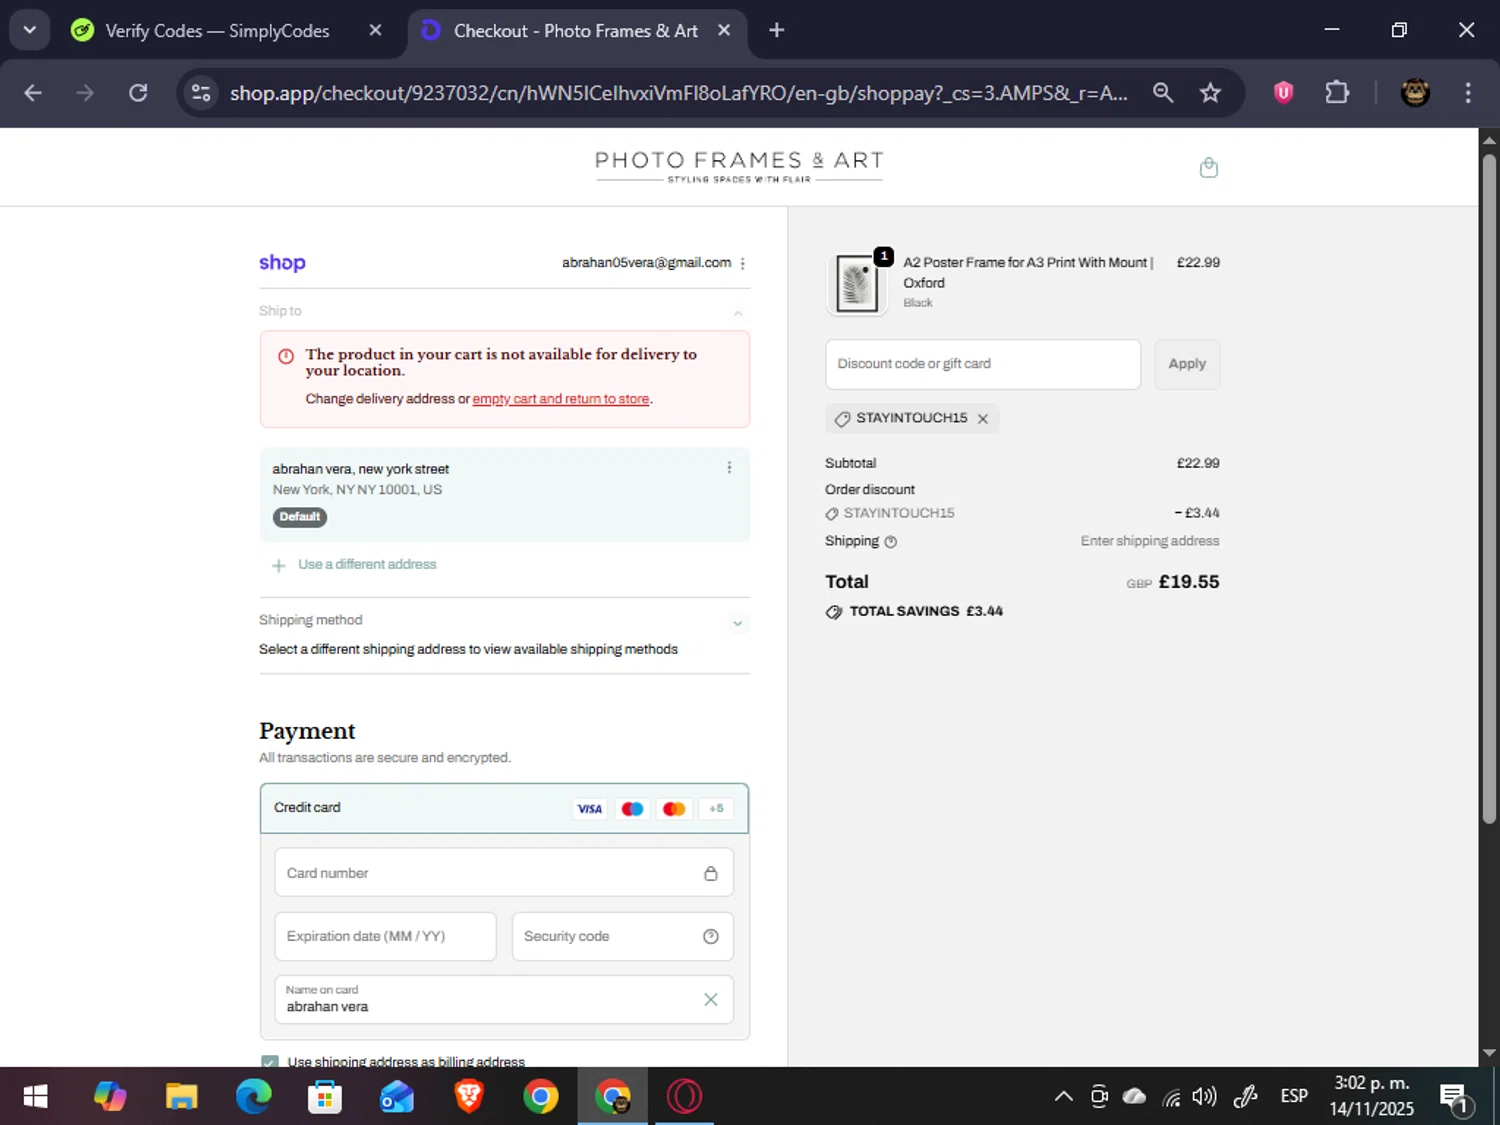1500x1125 pixels.
Task: Switch the ESP input language indicator
Action: 1294,1096
